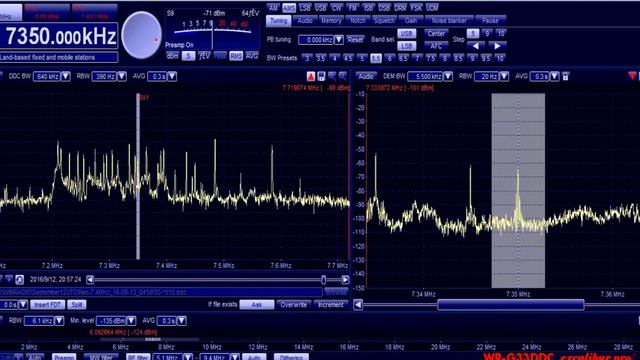Select the Overwrite file option
The width and height of the screenshot is (640, 360).
point(293,304)
